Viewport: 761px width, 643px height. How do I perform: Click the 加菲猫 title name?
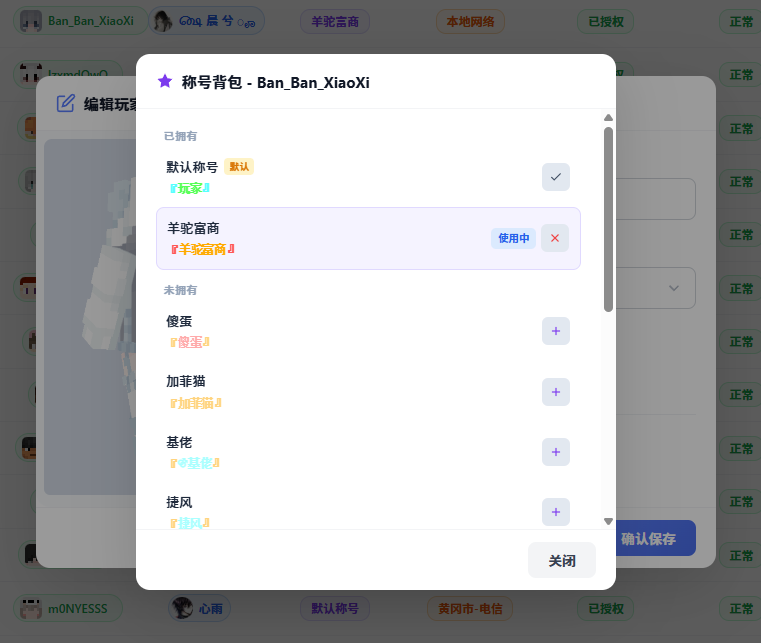[186, 381]
